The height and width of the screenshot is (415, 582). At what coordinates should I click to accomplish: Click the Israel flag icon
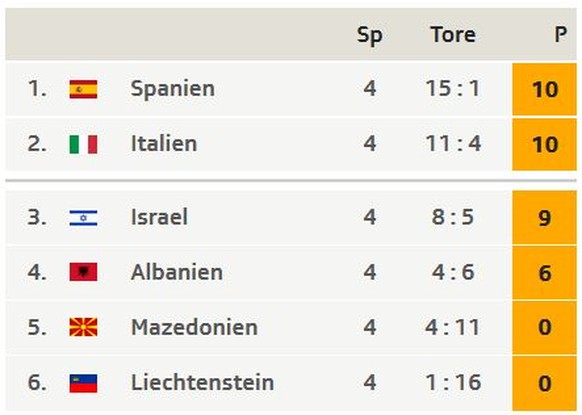[x=83, y=218]
